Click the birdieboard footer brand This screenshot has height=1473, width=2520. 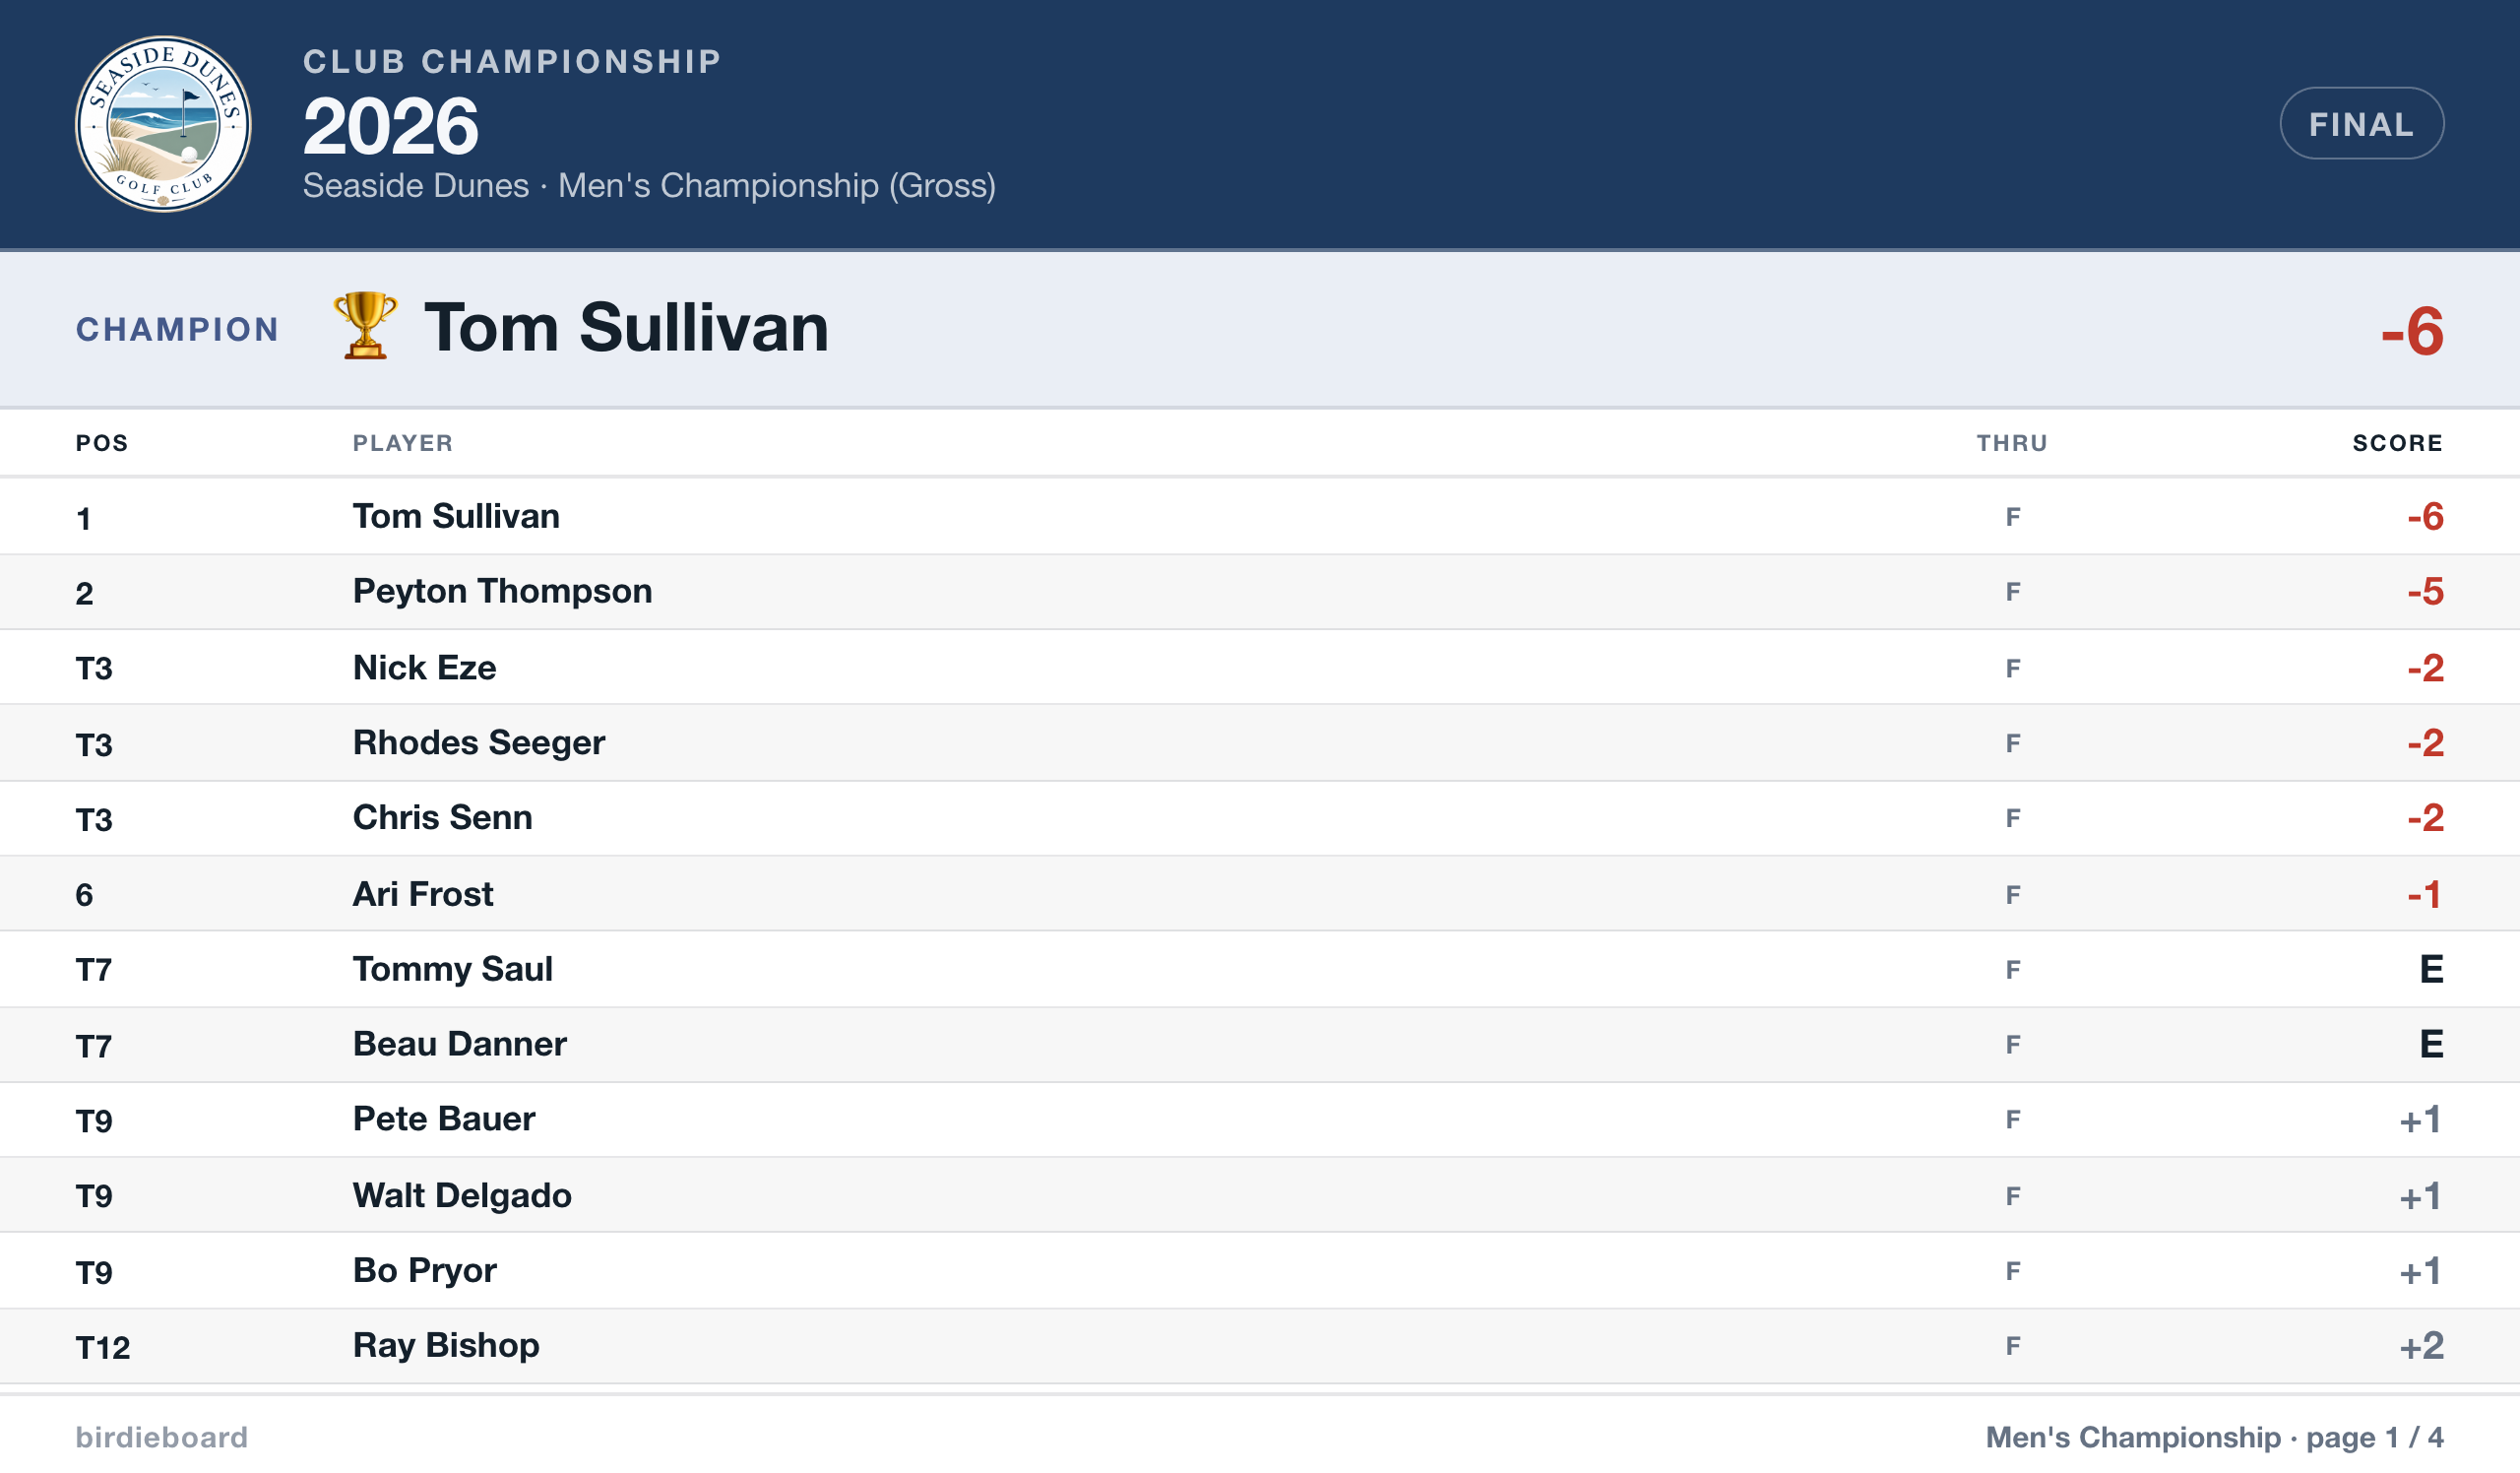pyautogui.click(x=162, y=1437)
